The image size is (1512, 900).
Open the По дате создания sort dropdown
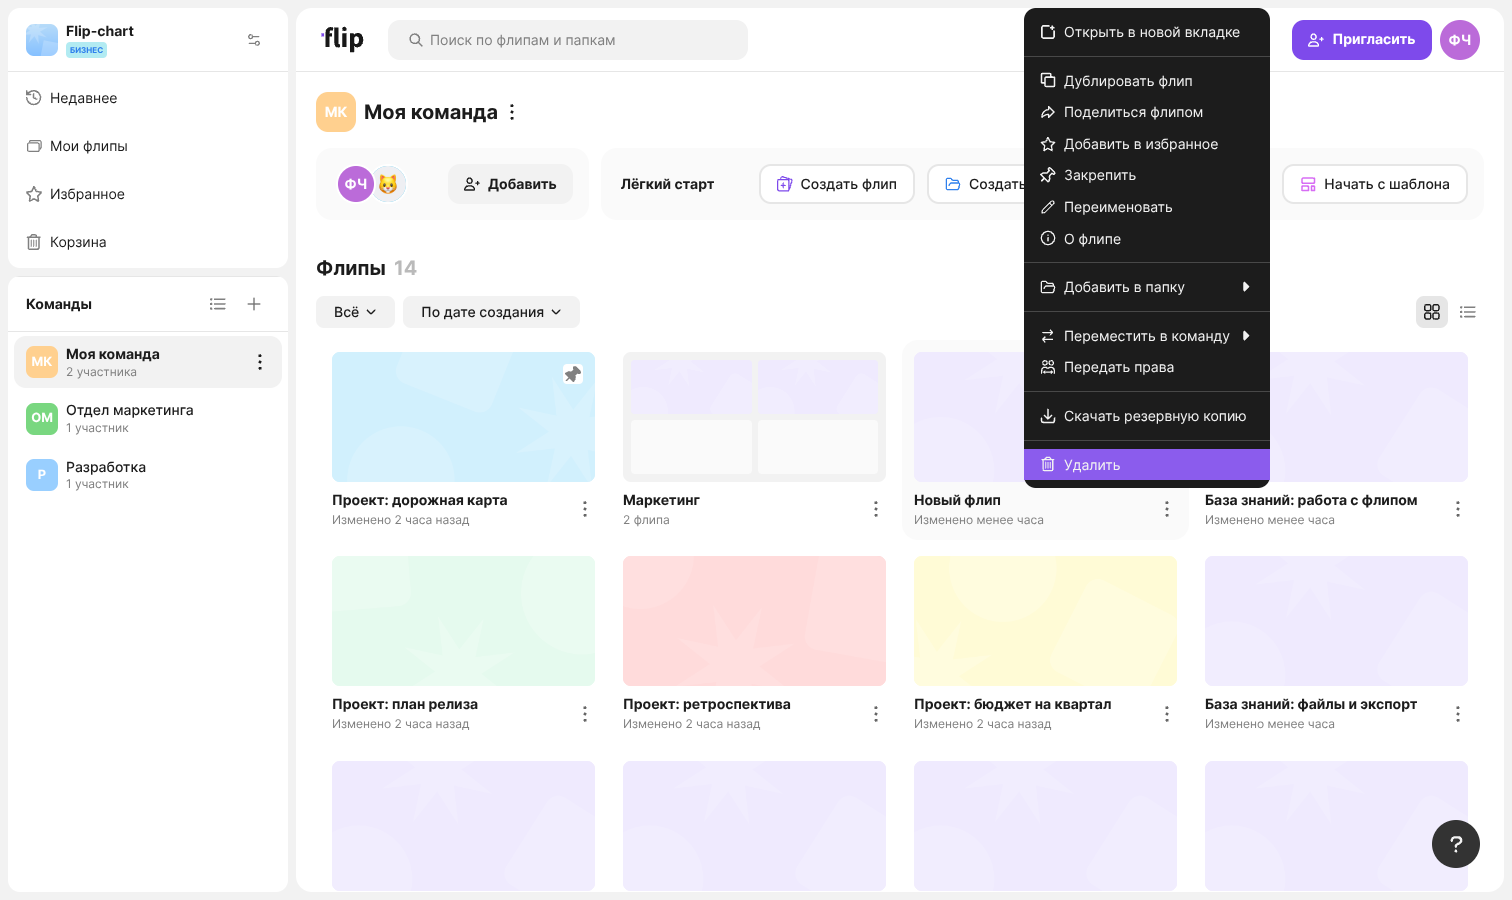point(491,312)
